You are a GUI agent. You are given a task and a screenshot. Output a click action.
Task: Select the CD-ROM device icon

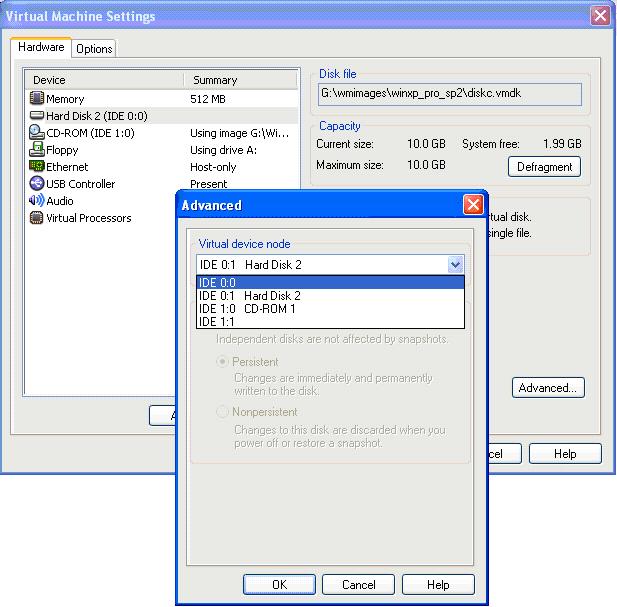point(37,133)
